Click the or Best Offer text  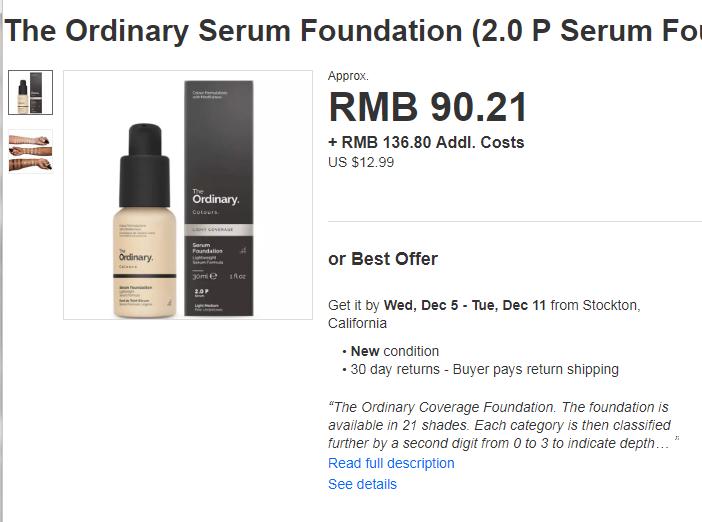383,259
